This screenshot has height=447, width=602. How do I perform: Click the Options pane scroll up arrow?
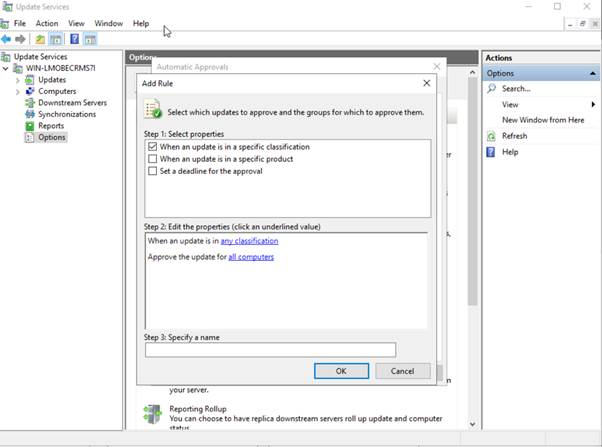click(473, 72)
